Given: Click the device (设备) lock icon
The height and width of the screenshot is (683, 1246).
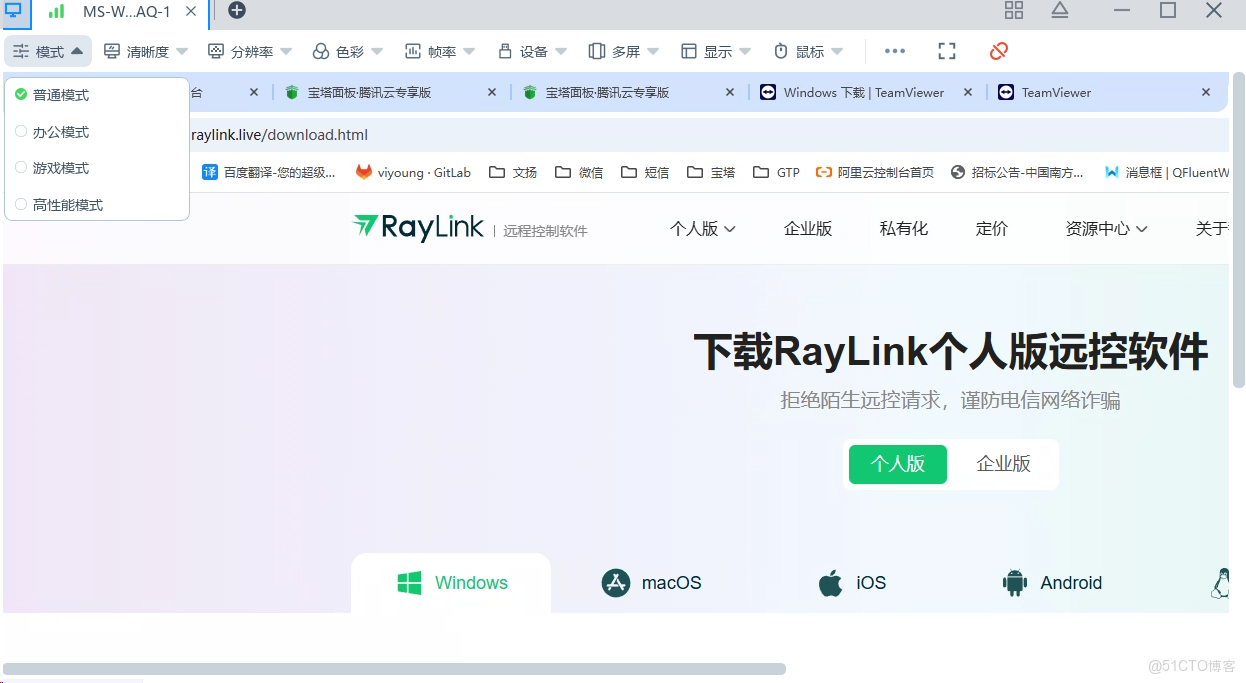Looking at the screenshot, I should click(505, 51).
